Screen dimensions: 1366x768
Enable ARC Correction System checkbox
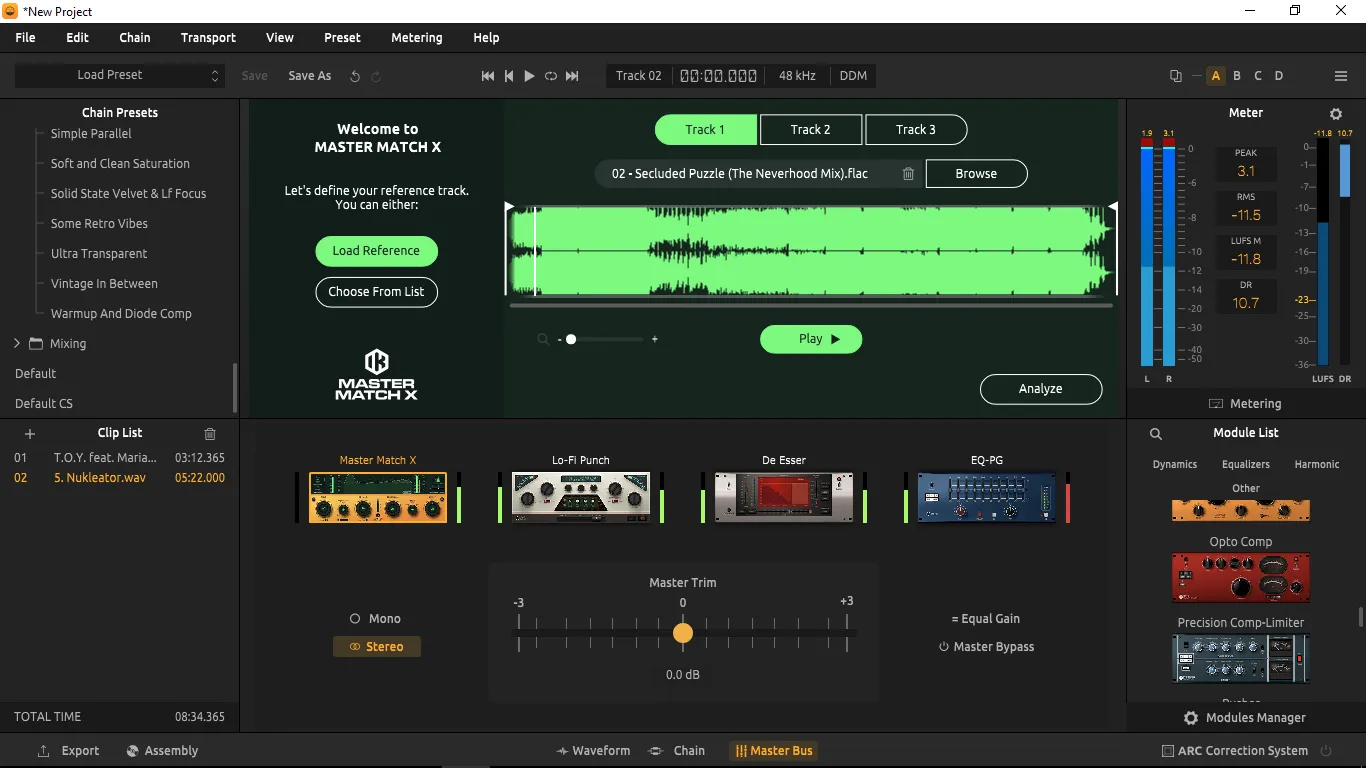pos(1168,751)
